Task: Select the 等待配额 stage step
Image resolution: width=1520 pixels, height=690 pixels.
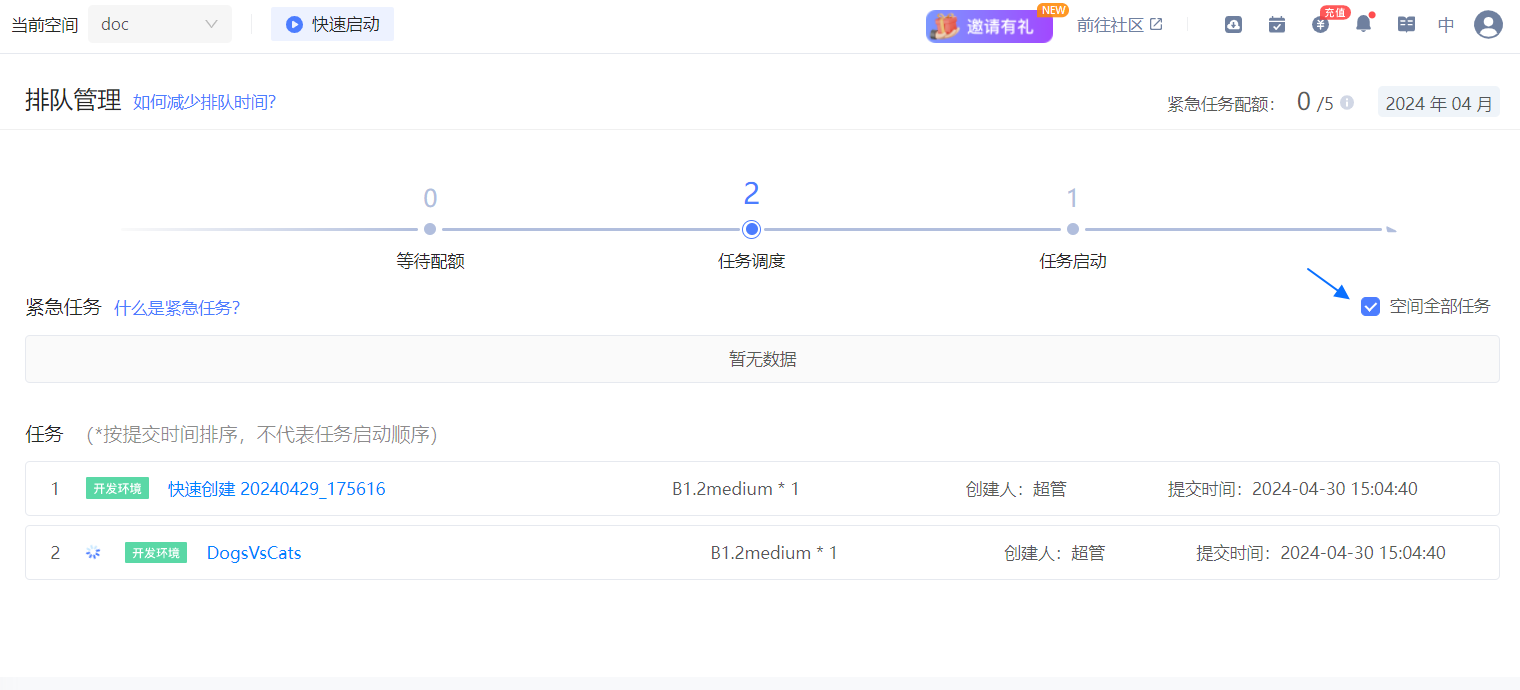Action: pyautogui.click(x=430, y=230)
